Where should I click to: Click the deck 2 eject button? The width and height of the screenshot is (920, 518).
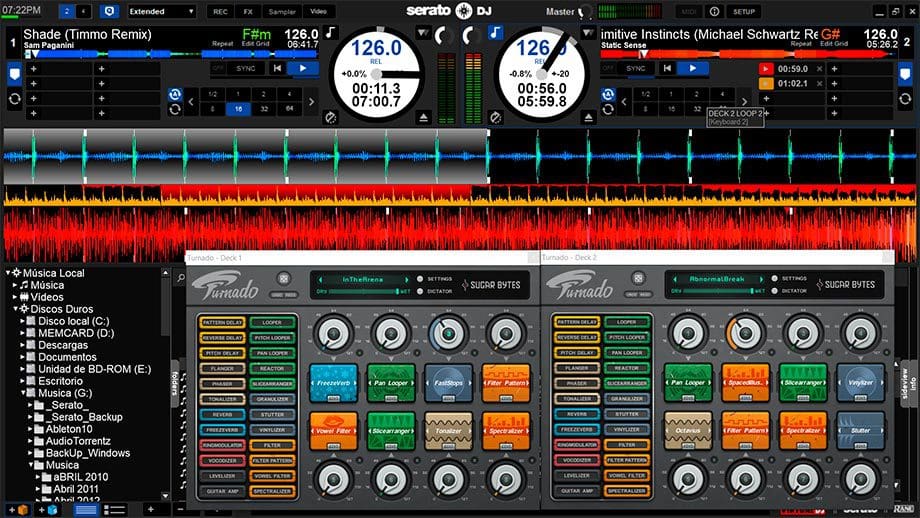click(x=588, y=118)
